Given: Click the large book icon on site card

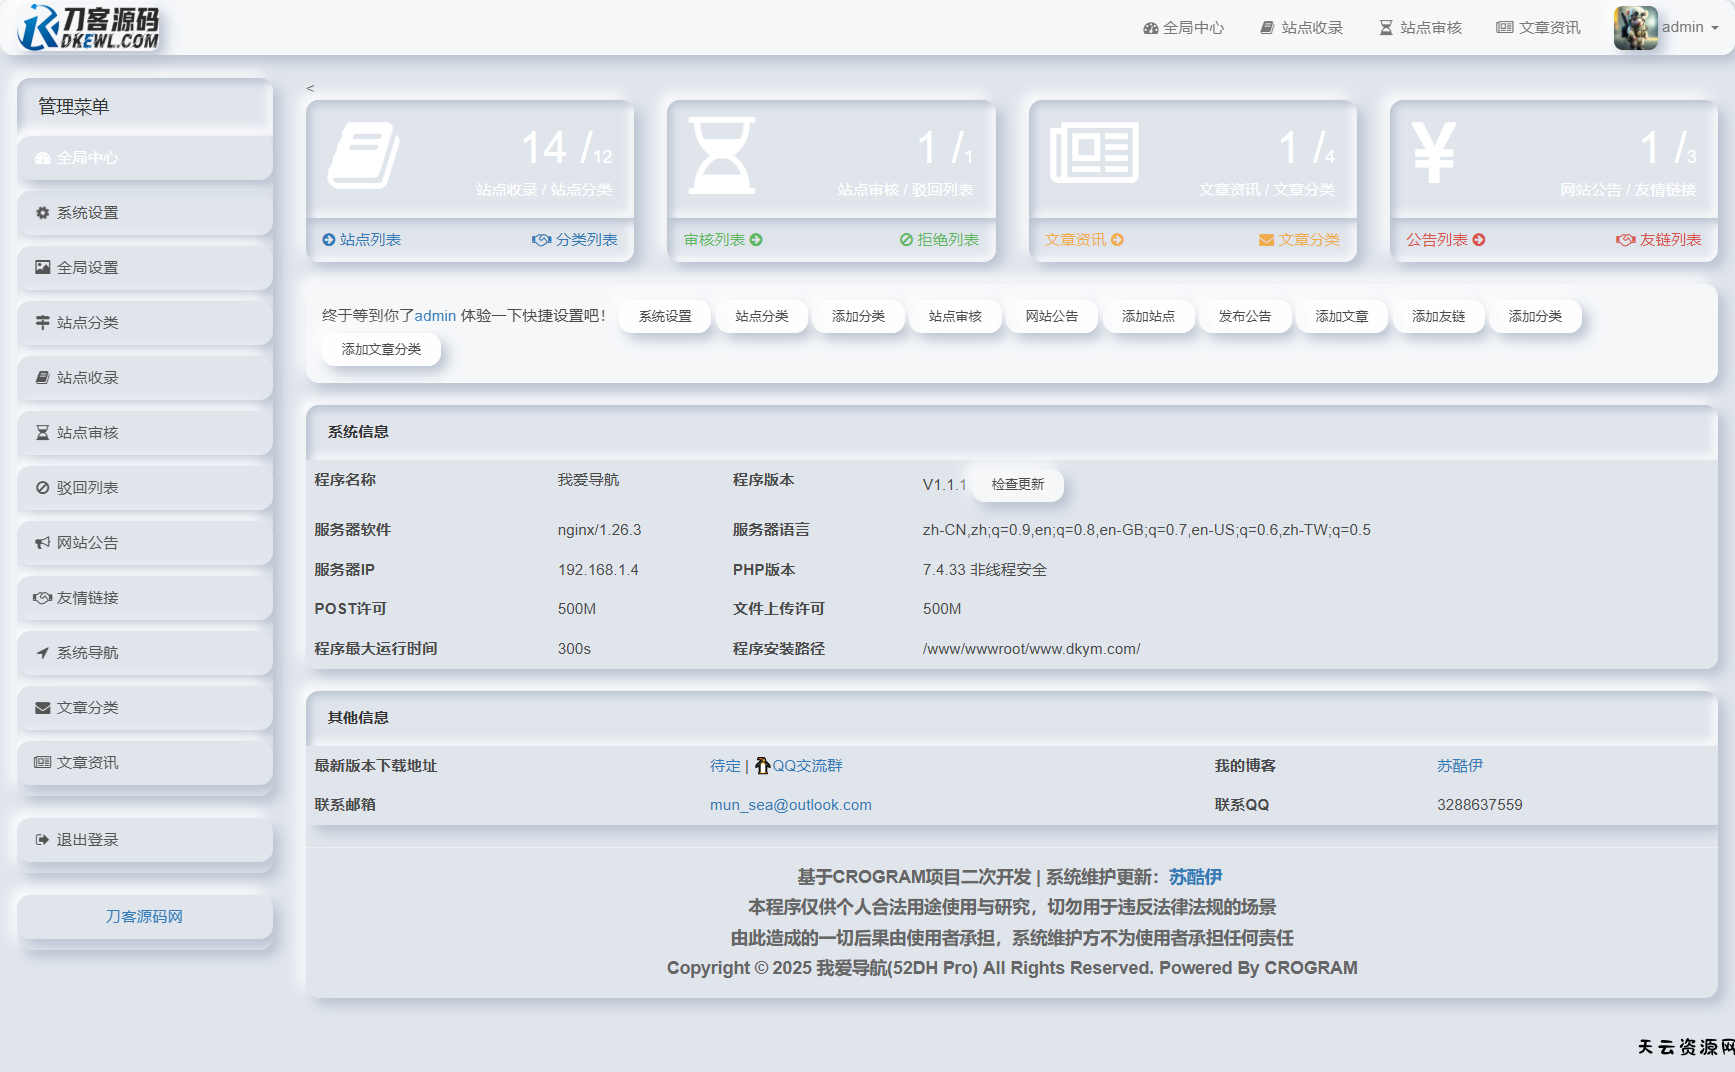Looking at the screenshot, I should pos(364,155).
